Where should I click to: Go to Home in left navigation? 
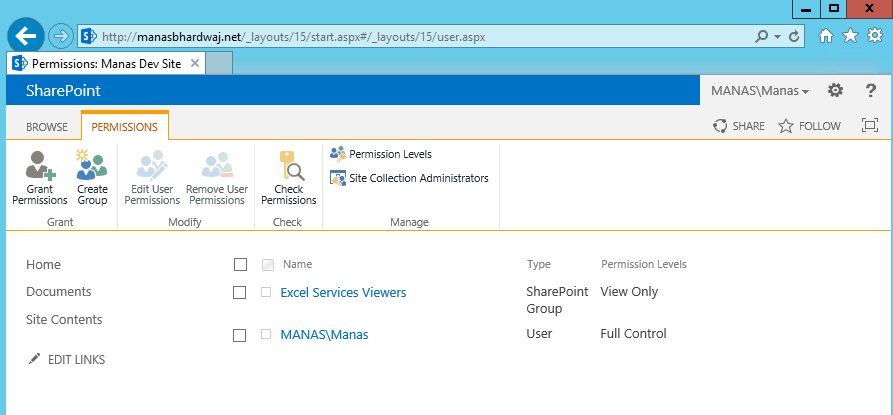43,265
